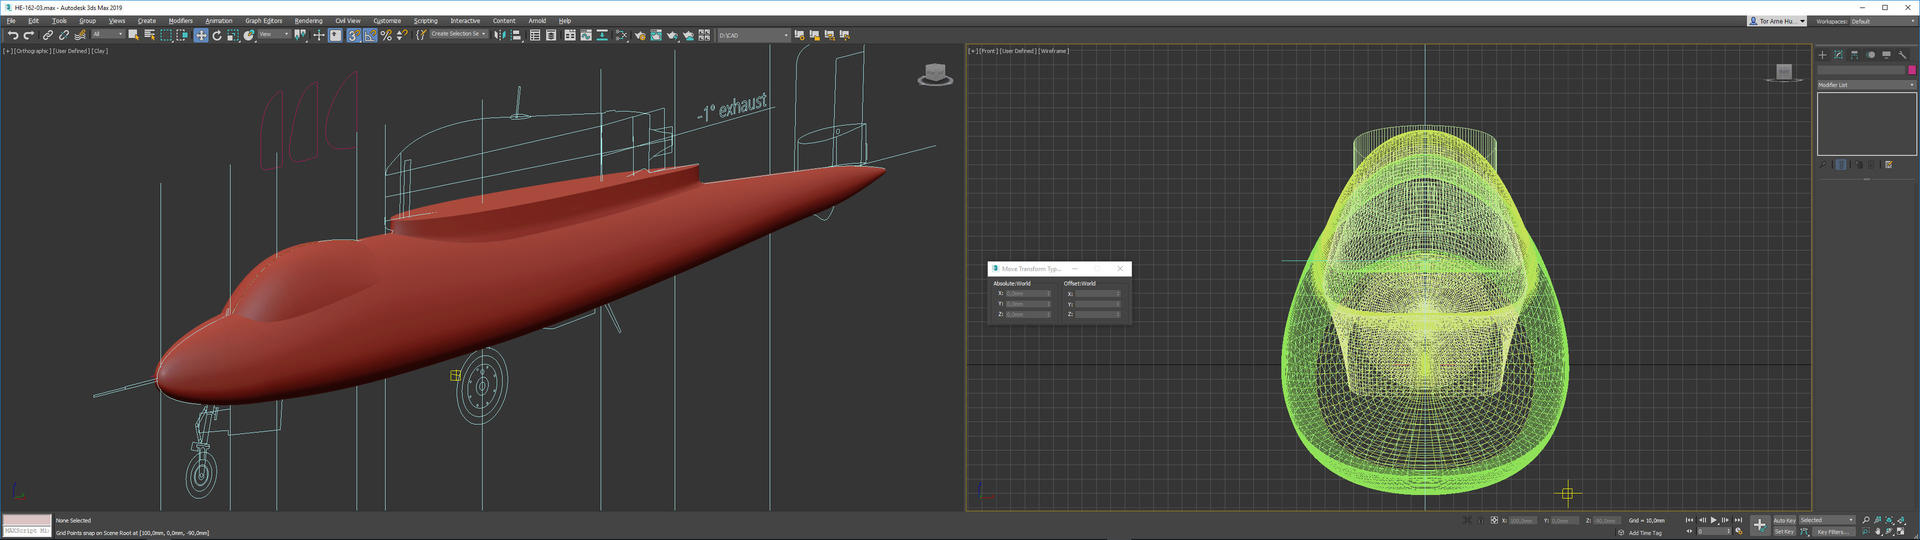This screenshot has width=1920, height=540.
Task: Open the Utilities panel wrench icon
Action: point(1902,55)
